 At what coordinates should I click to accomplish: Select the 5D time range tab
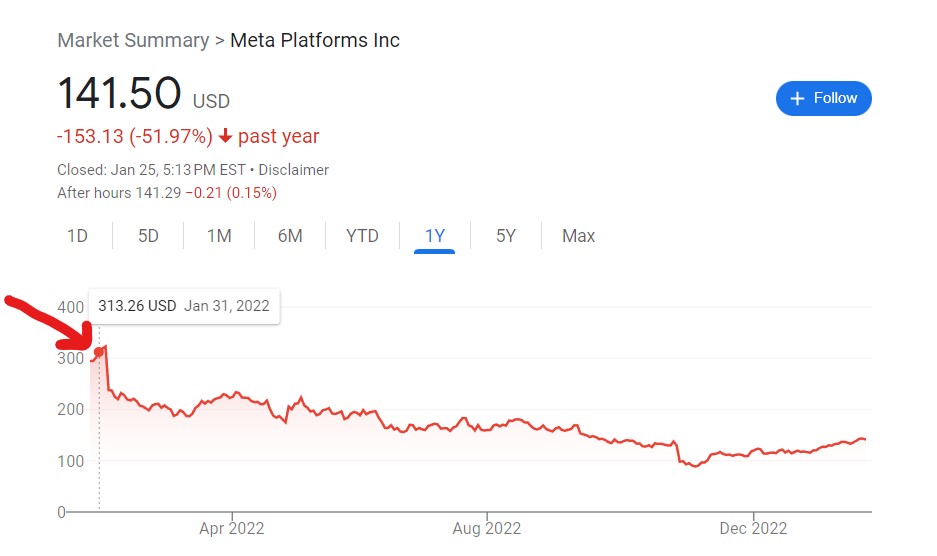(148, 236)
